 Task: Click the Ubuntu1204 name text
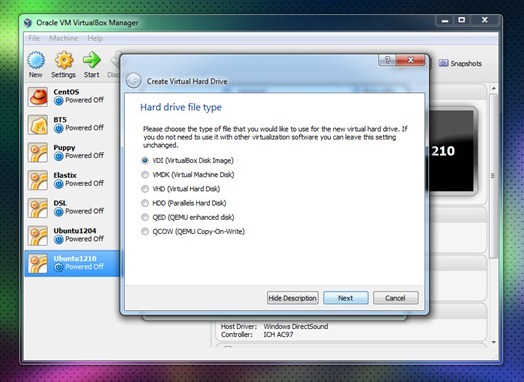[x=75, y=231]
